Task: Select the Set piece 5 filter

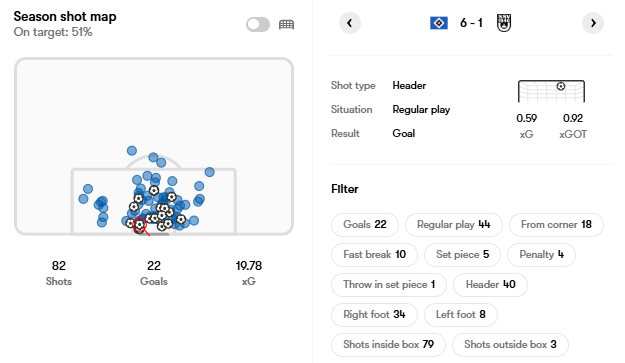Action: point(462,255)
